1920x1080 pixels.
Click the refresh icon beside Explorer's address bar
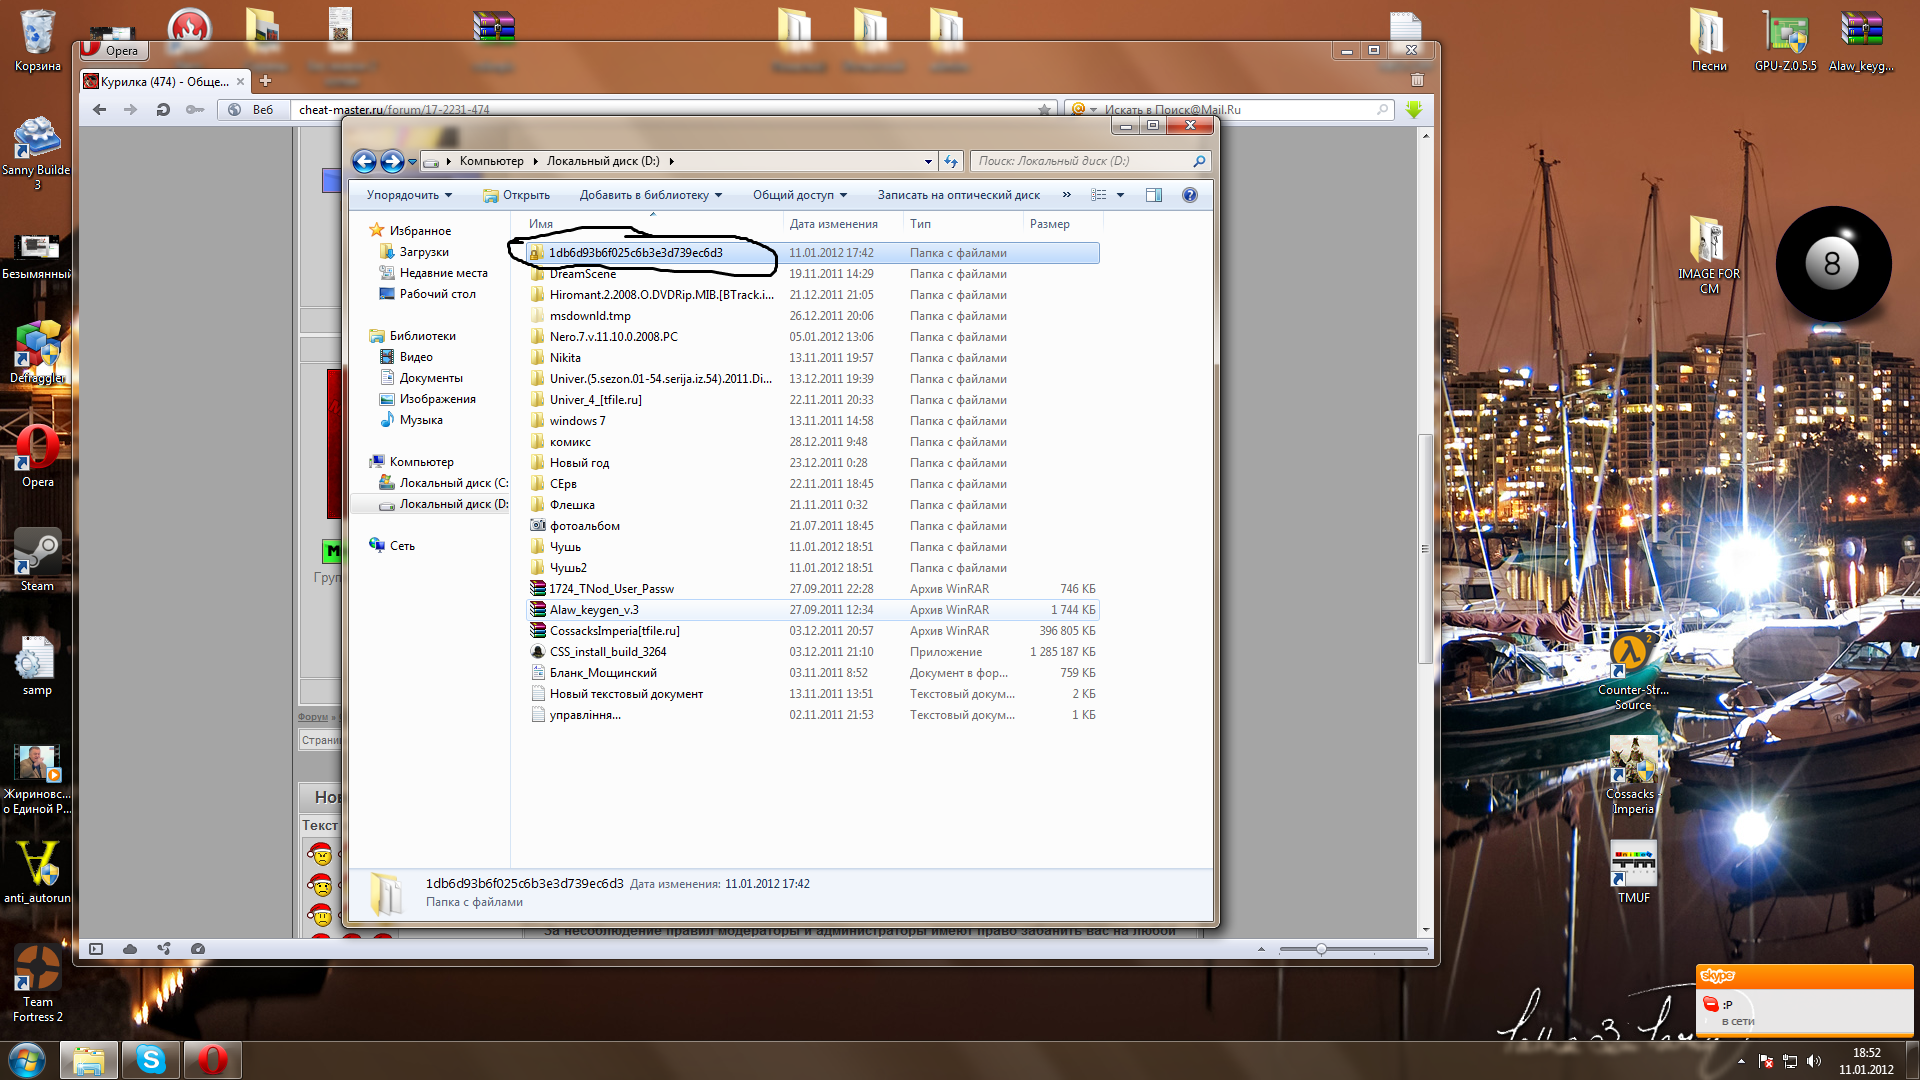[x=951, y=161]
